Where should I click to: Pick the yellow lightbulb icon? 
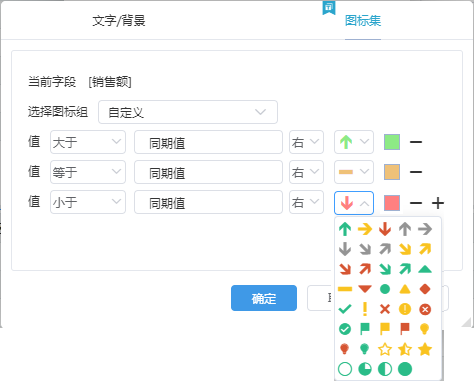point(424,329)
